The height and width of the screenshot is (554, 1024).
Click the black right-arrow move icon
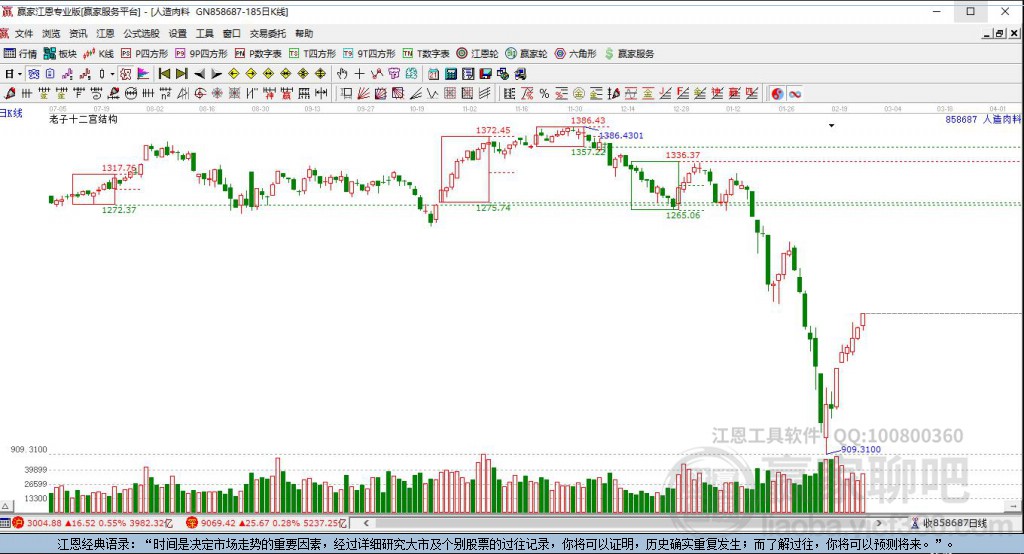(x=217, y=74)
